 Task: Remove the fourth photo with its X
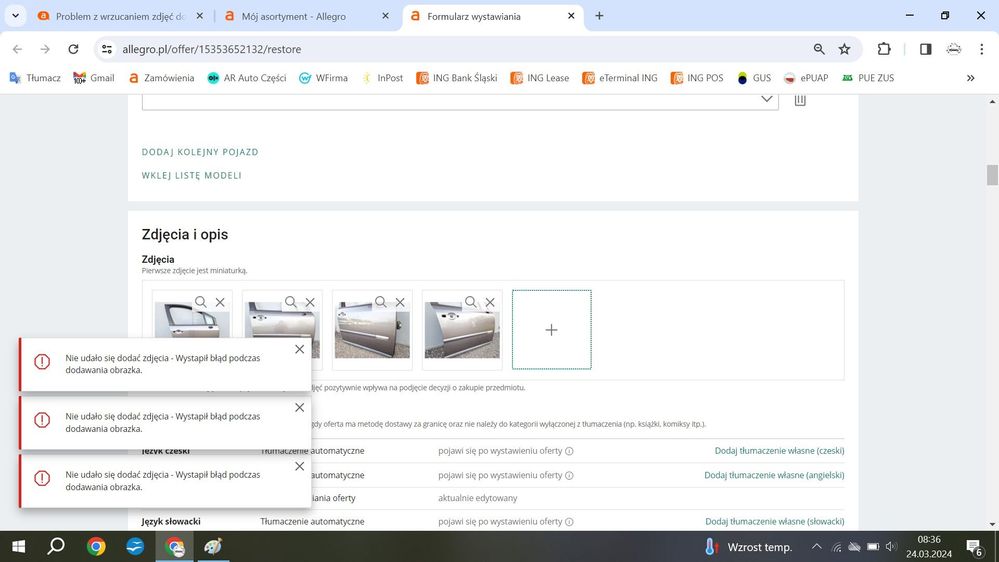point(490,302)
